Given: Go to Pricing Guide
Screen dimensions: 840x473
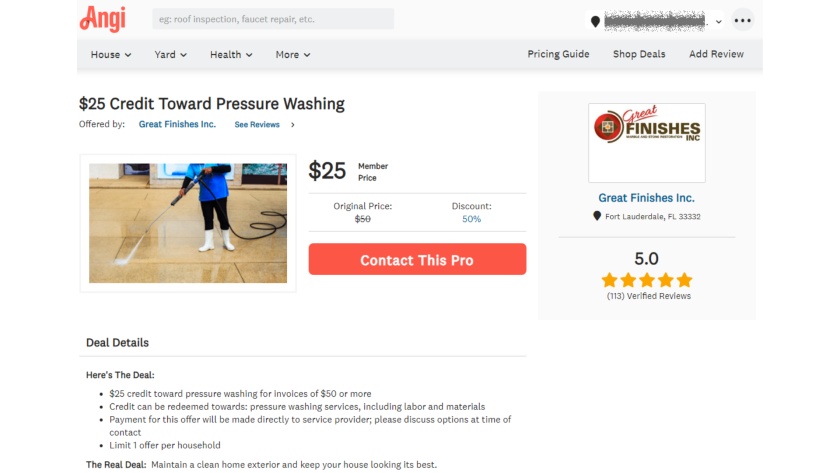Looking at the screenshot, I should click(x=558, y=54).
